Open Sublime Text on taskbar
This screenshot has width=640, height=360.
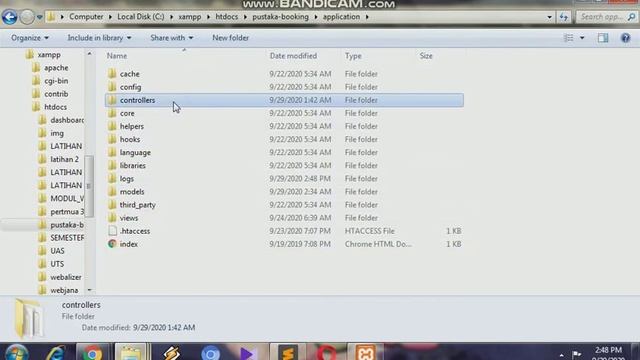coord(288,353)
